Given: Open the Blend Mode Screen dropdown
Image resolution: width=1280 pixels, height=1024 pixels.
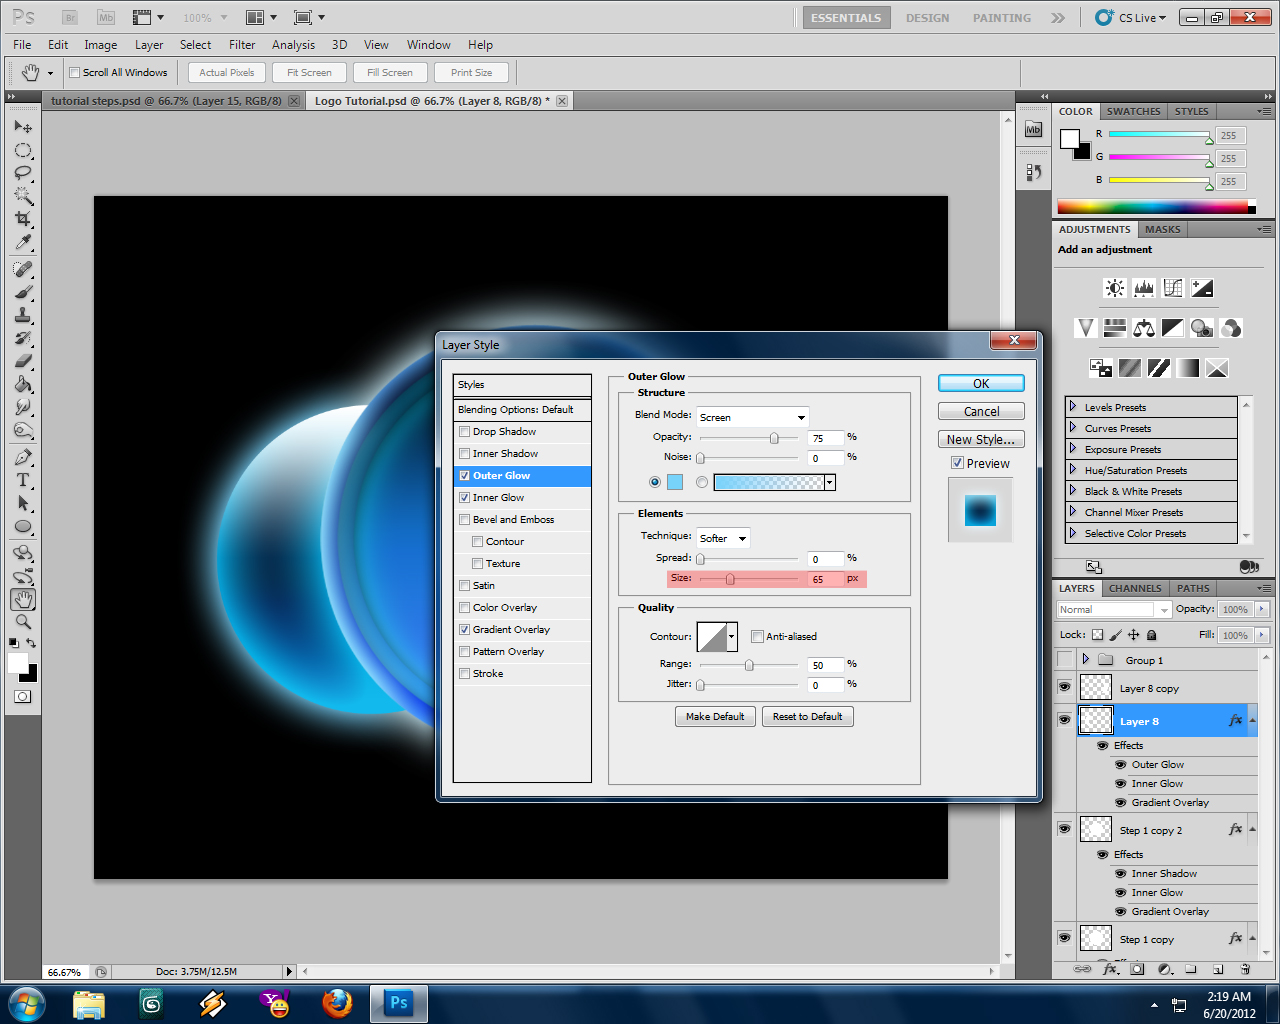Looking at the screenshot, I should tap(752, 417).
